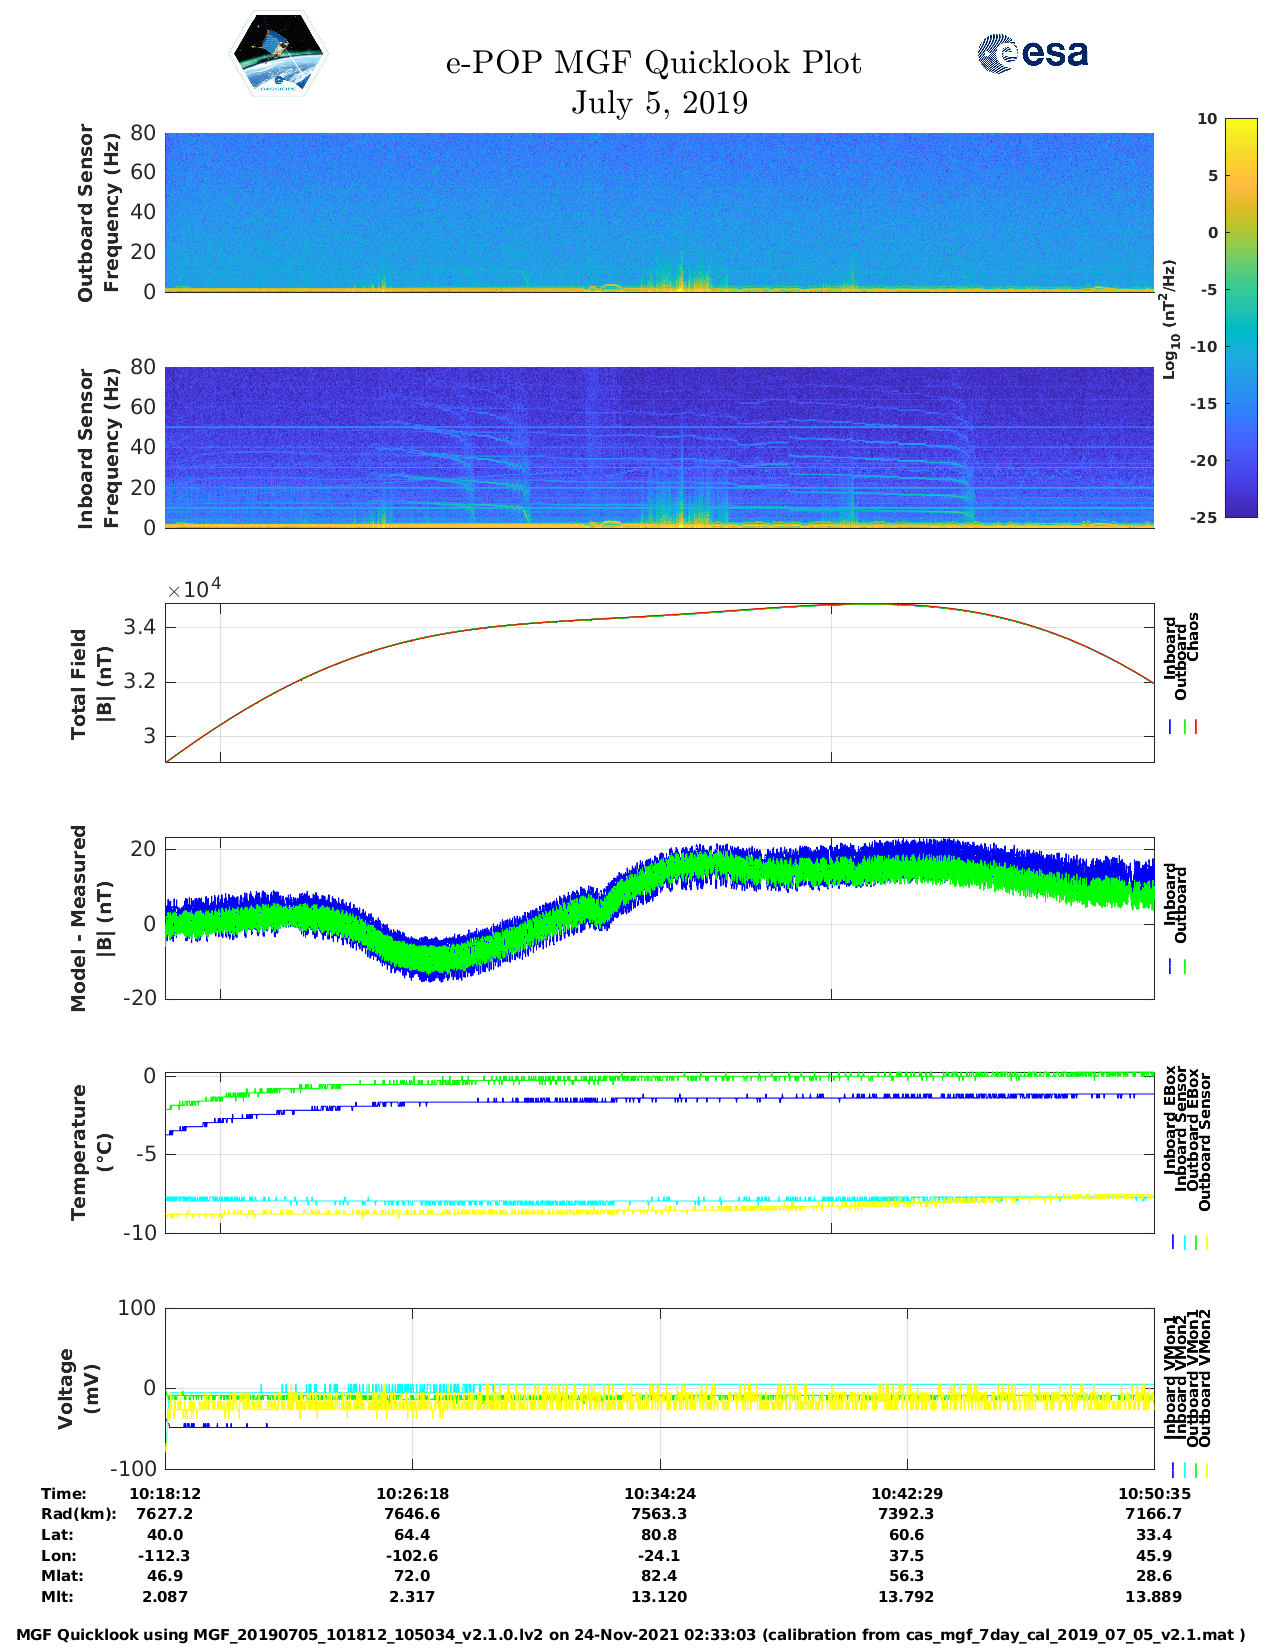Click the 'Log10 (nT²/Hz)' colorbar label

pyautogui.click(x=1169, y=318)
